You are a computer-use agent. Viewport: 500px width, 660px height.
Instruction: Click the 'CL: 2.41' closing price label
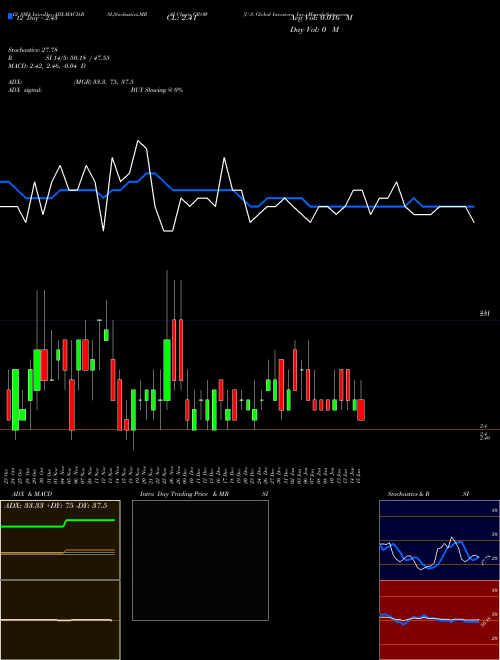181,18
